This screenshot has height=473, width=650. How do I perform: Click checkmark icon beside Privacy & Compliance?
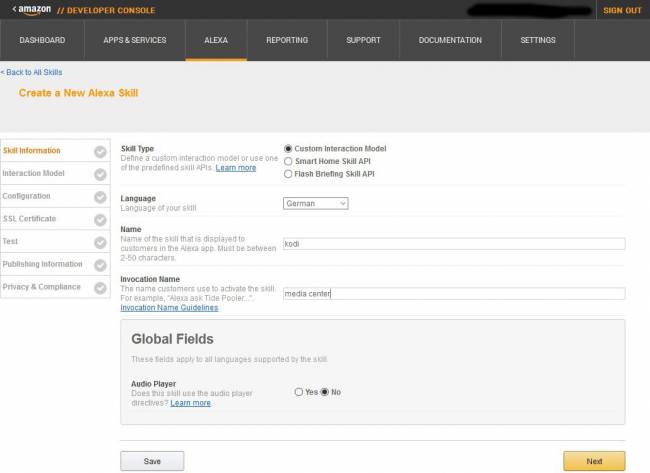100,288
